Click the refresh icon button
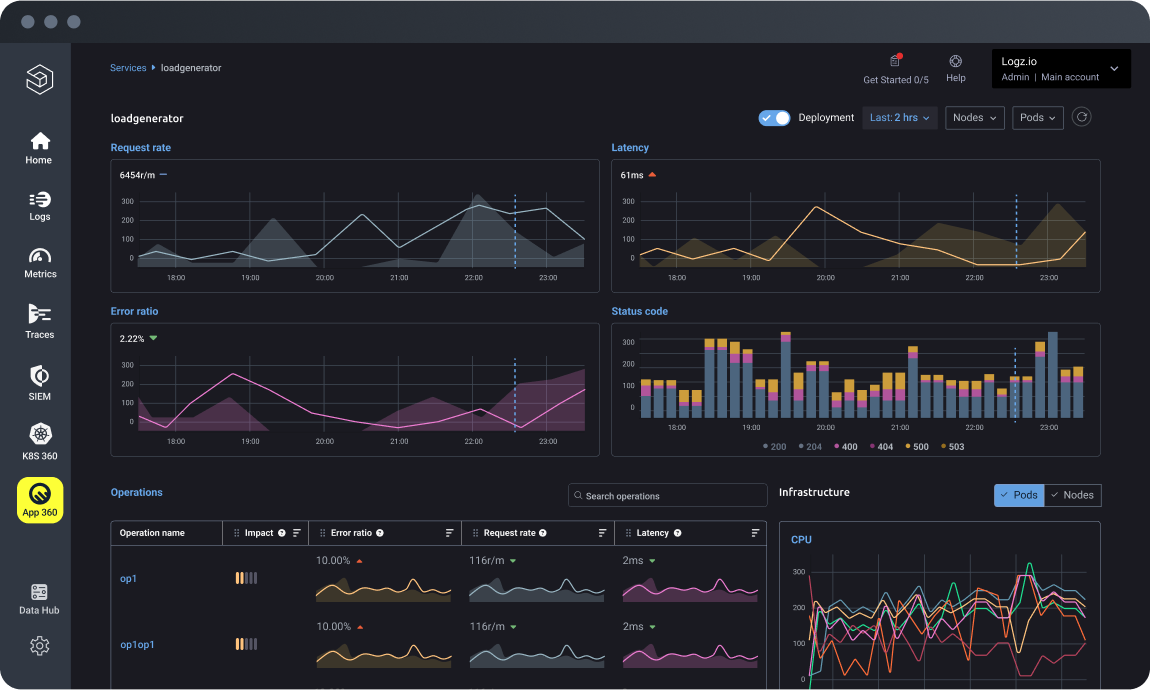1150x690 pixels. 1081,117
